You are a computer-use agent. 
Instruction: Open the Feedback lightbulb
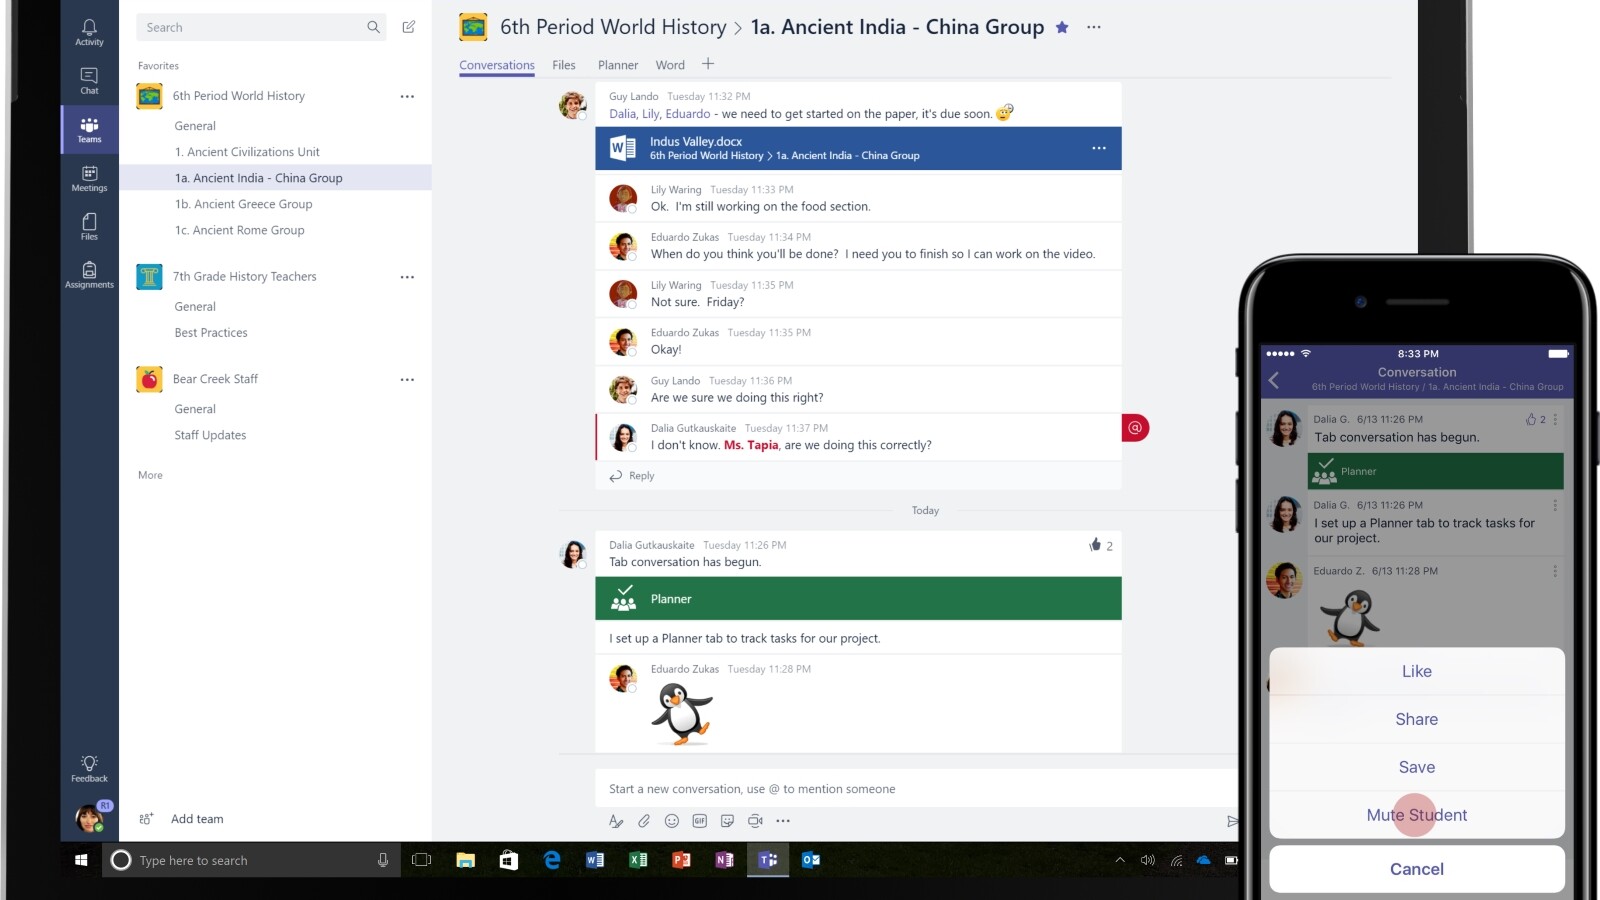coord(89,768)
